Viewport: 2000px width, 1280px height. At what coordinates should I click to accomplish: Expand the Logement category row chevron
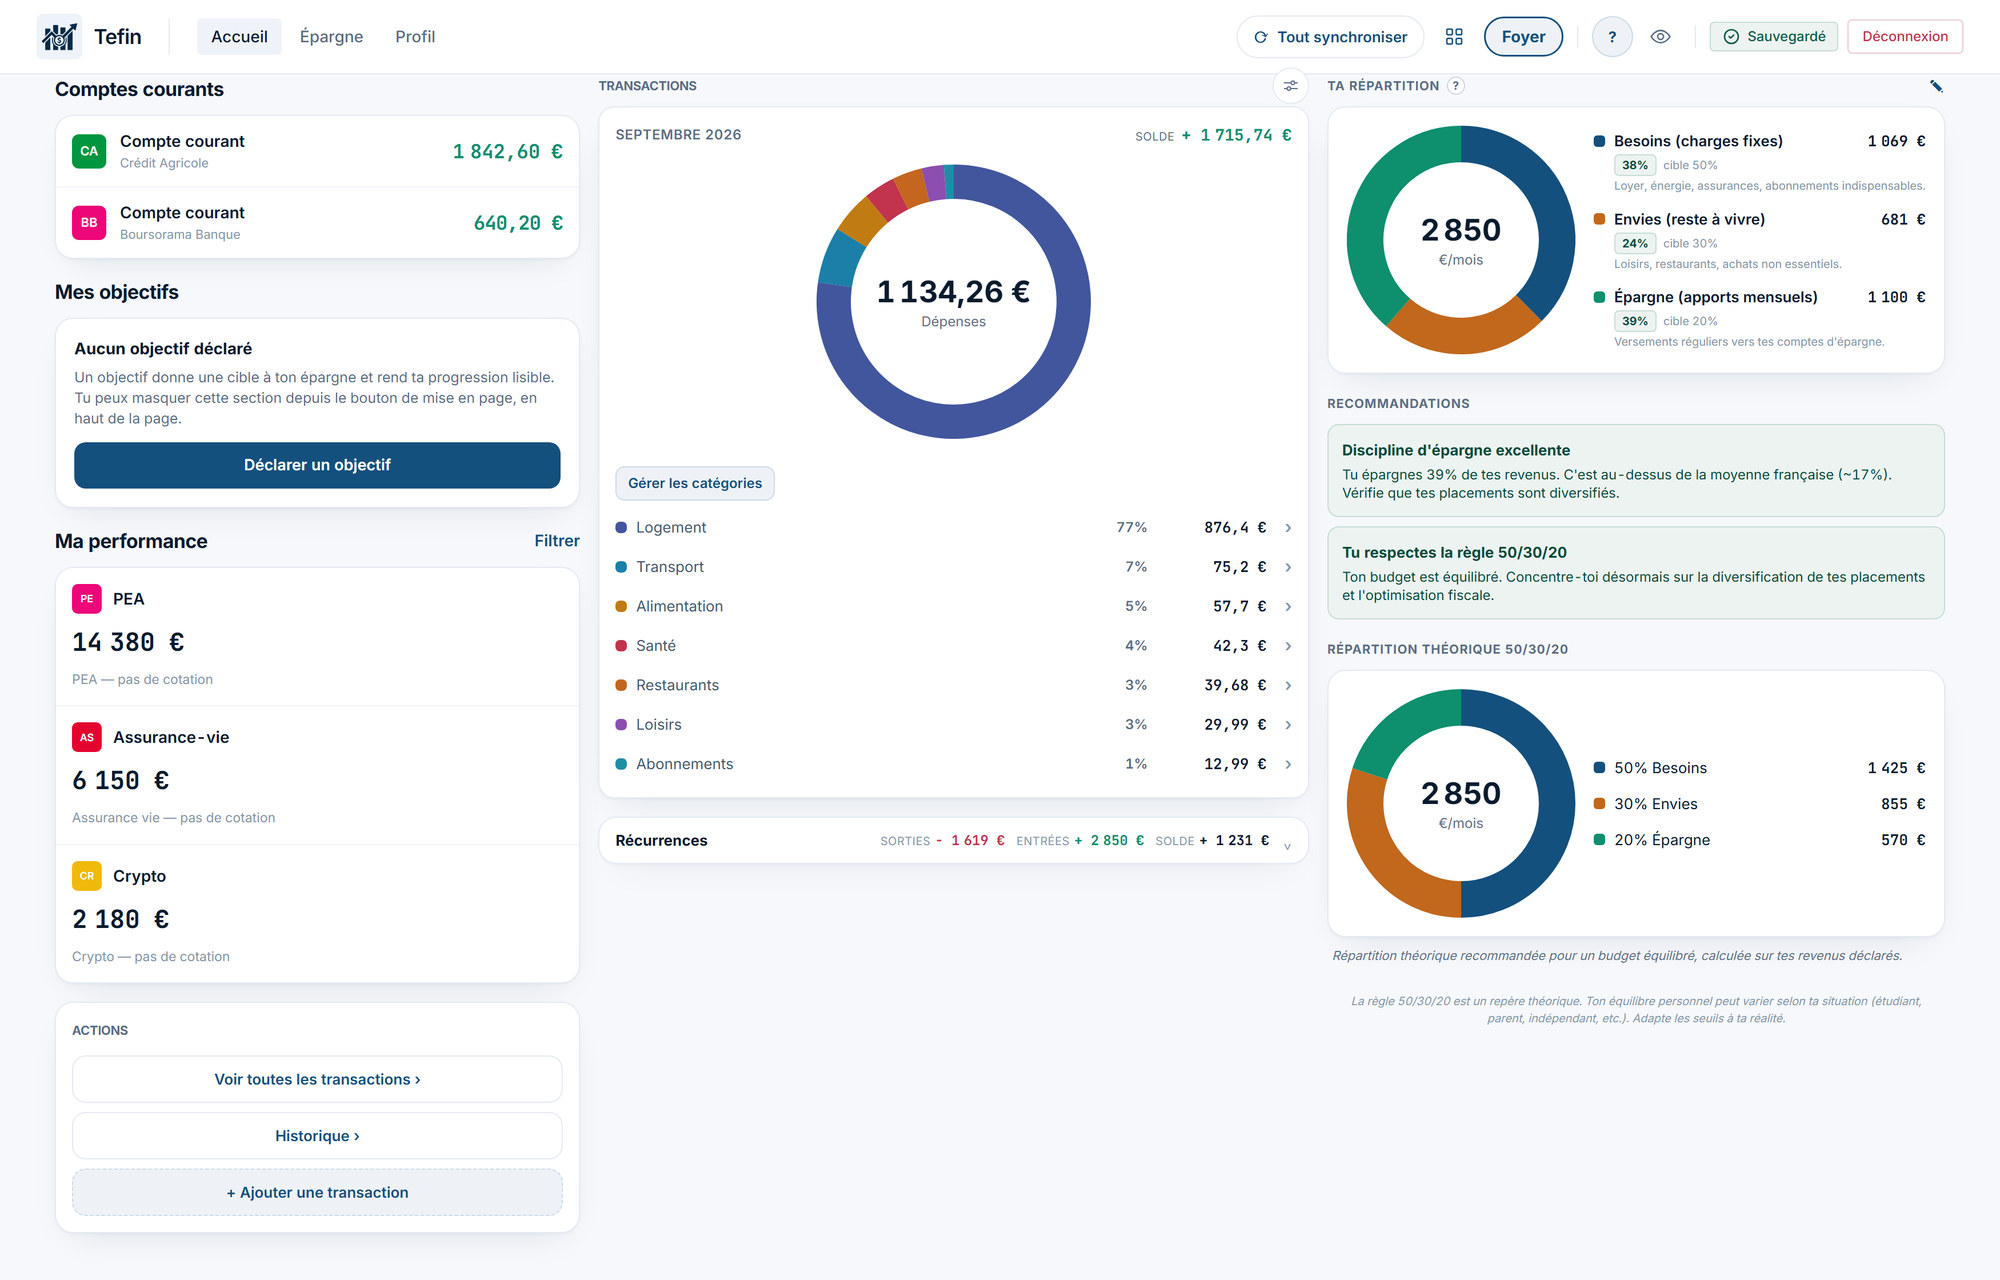pos(1288,528)
